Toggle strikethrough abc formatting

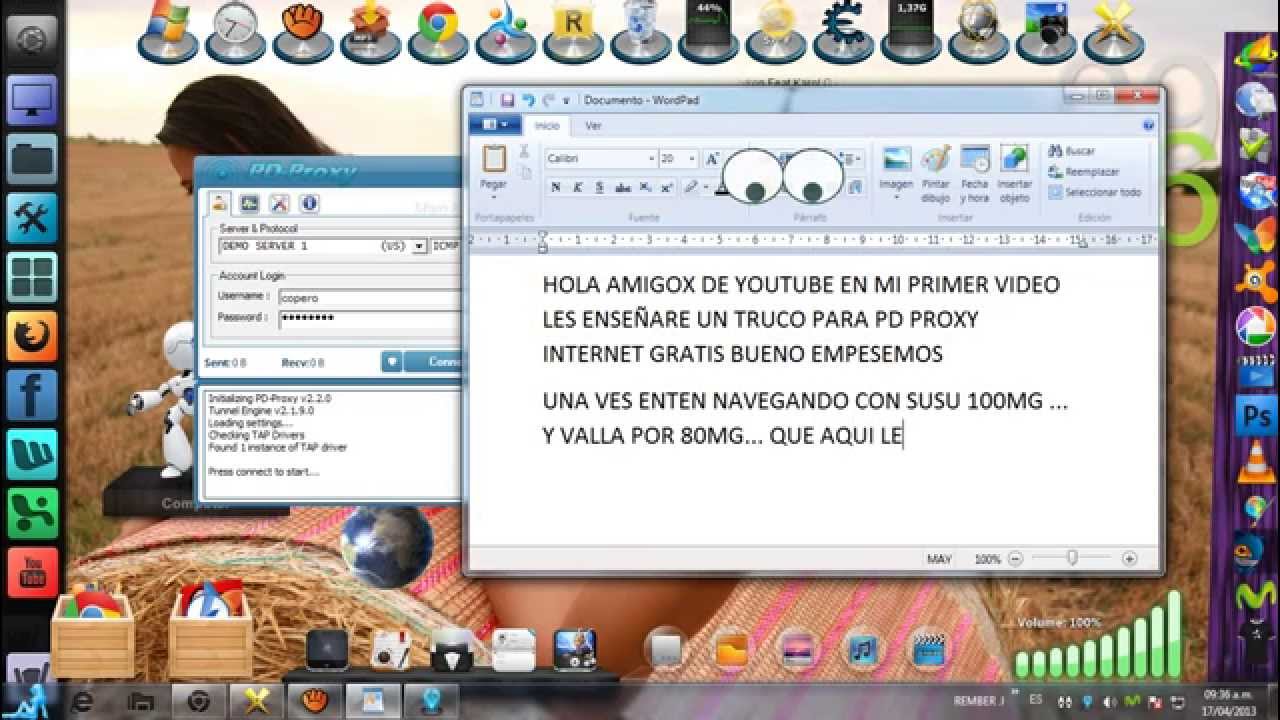coord(623,187)
